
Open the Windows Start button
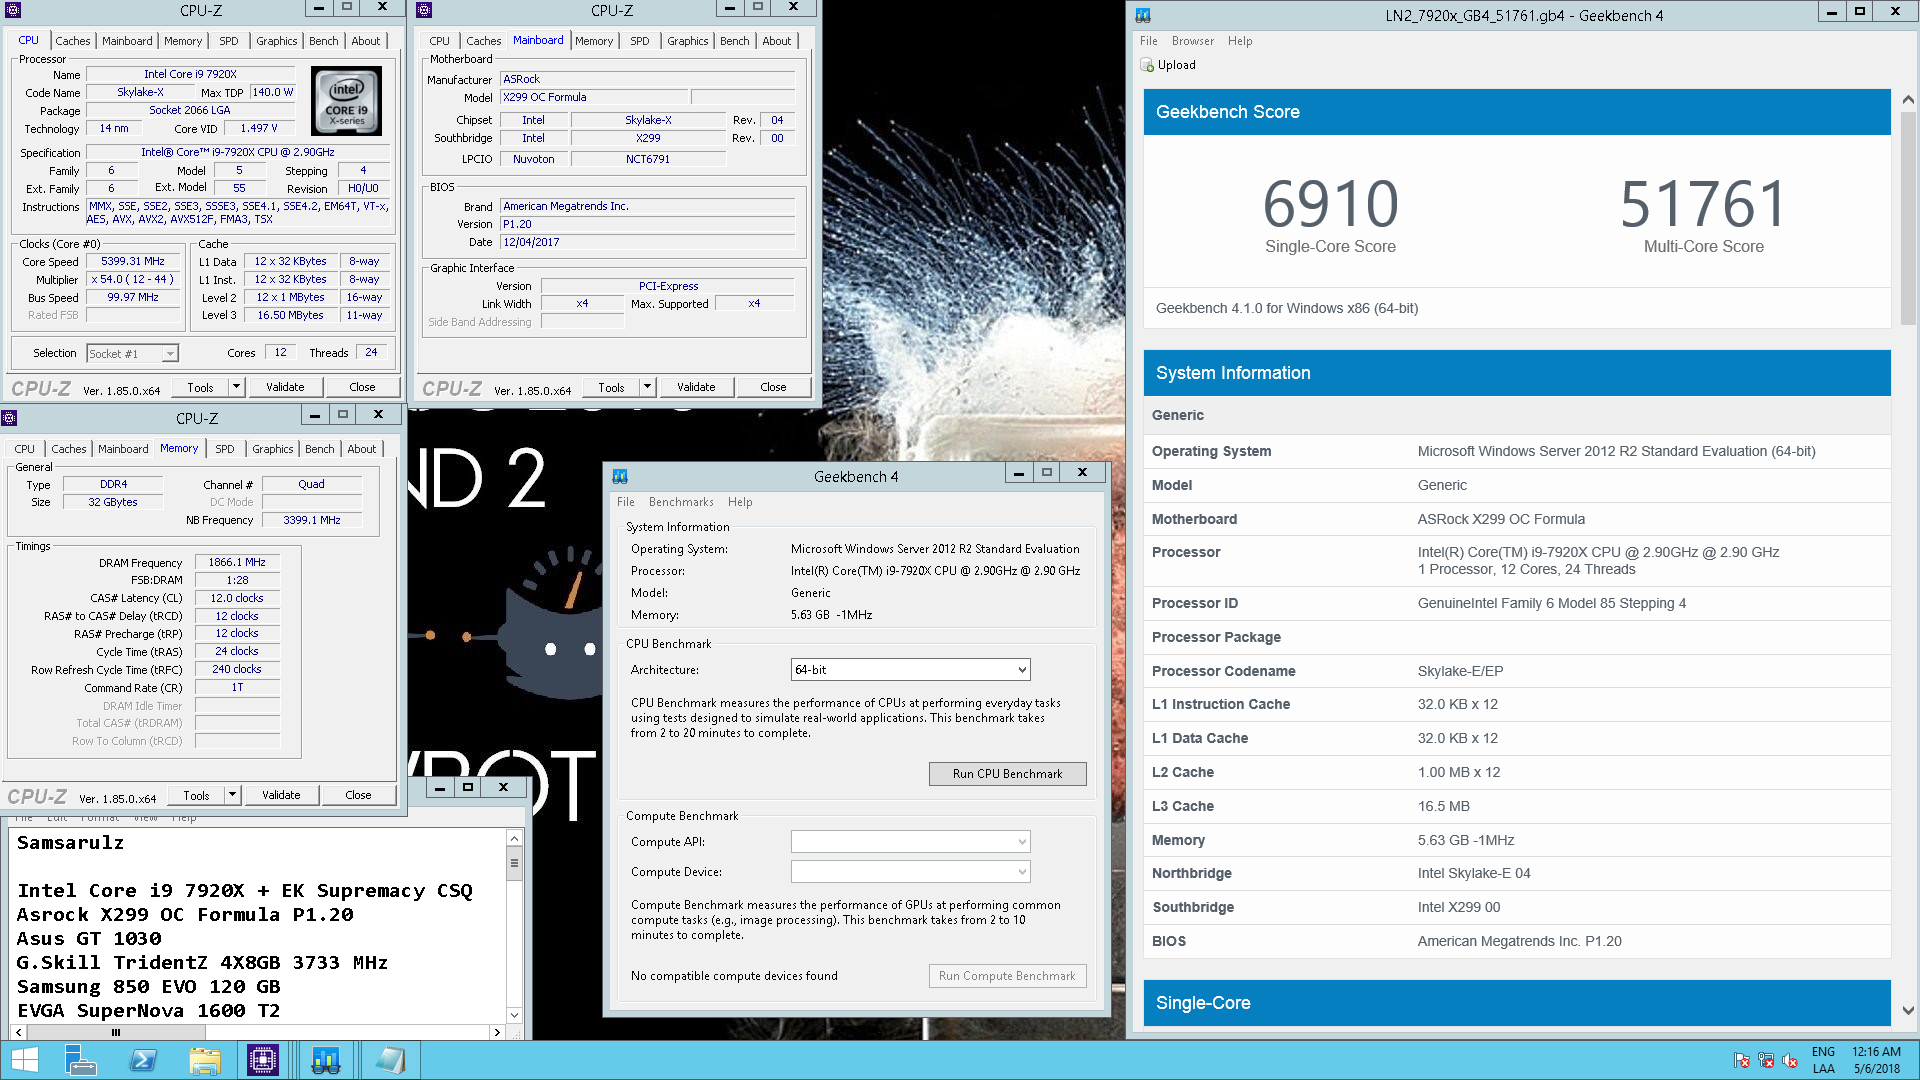(24, 1060)
